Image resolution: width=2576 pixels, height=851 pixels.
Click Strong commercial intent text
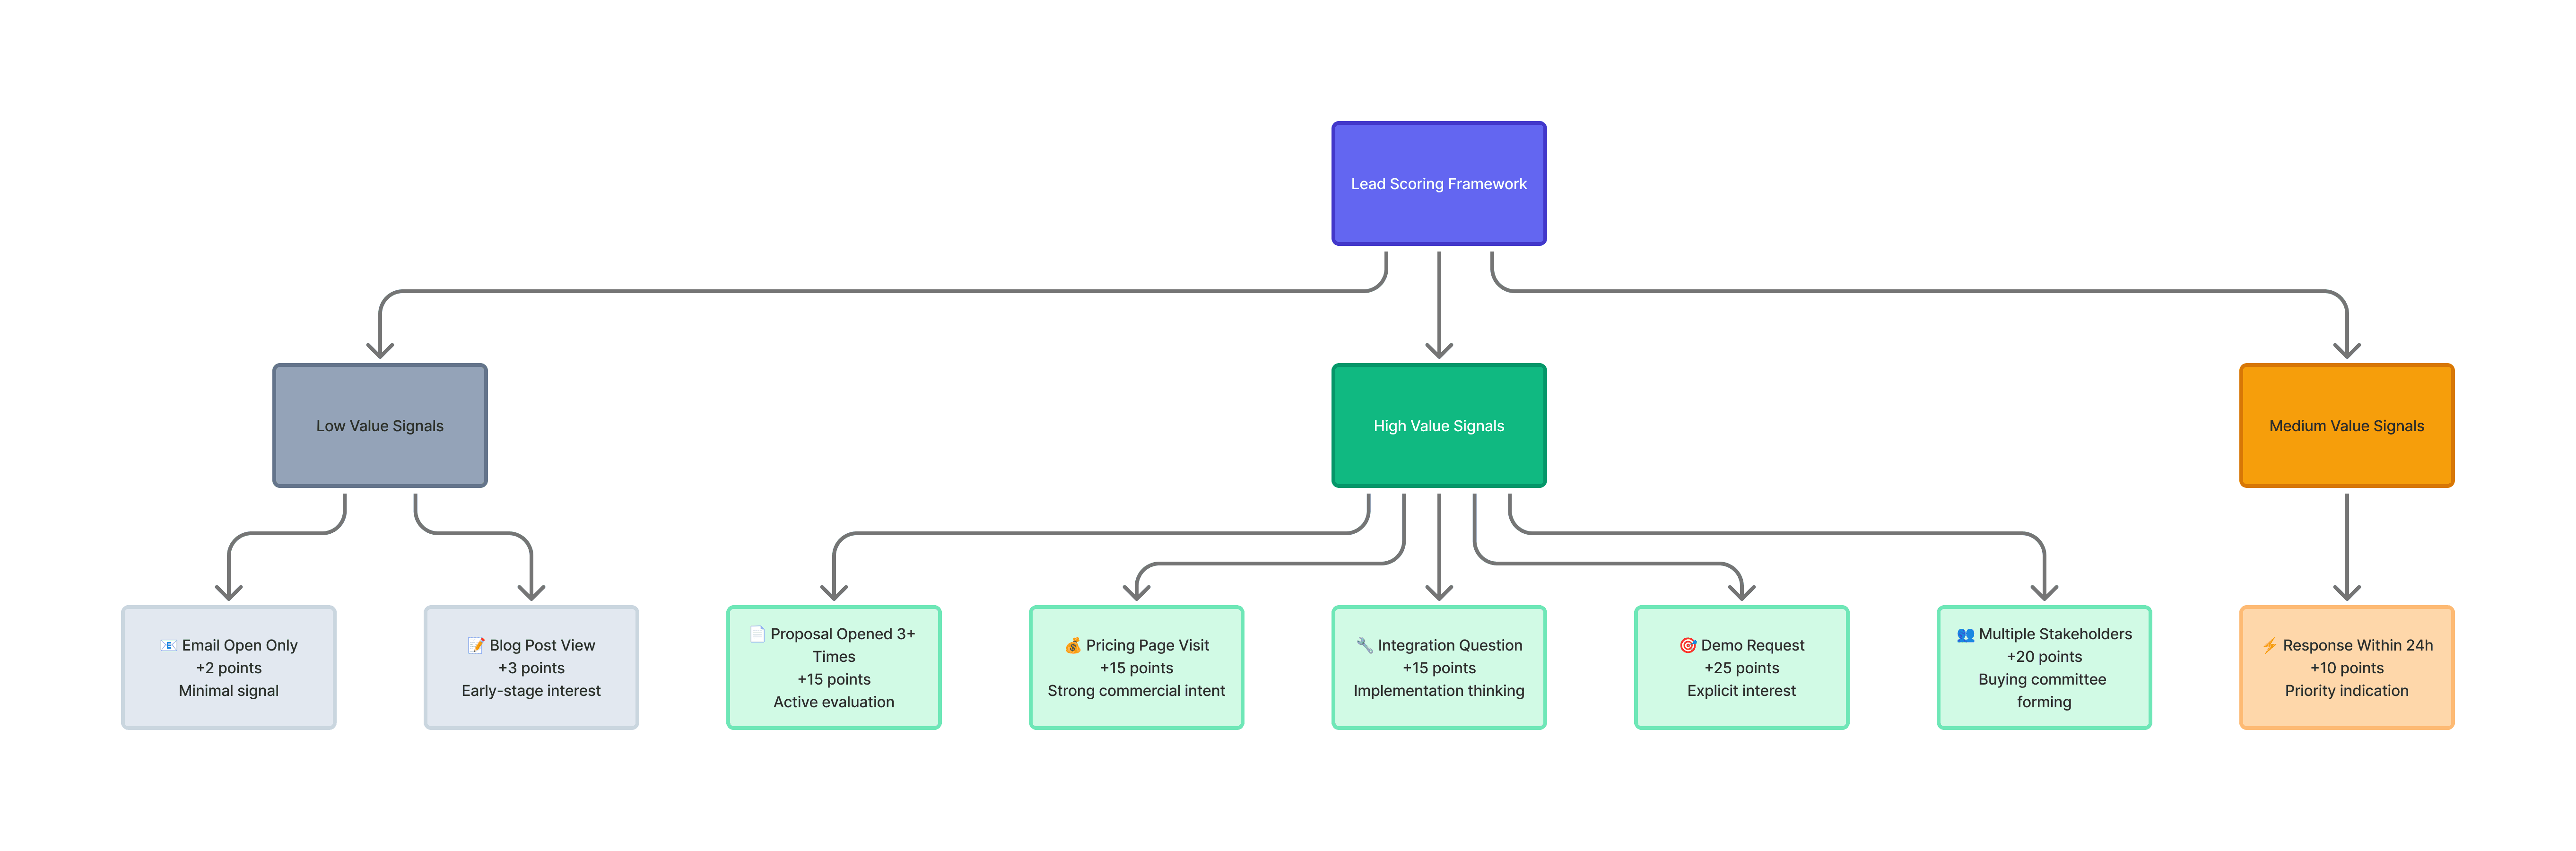[1136, 691]
